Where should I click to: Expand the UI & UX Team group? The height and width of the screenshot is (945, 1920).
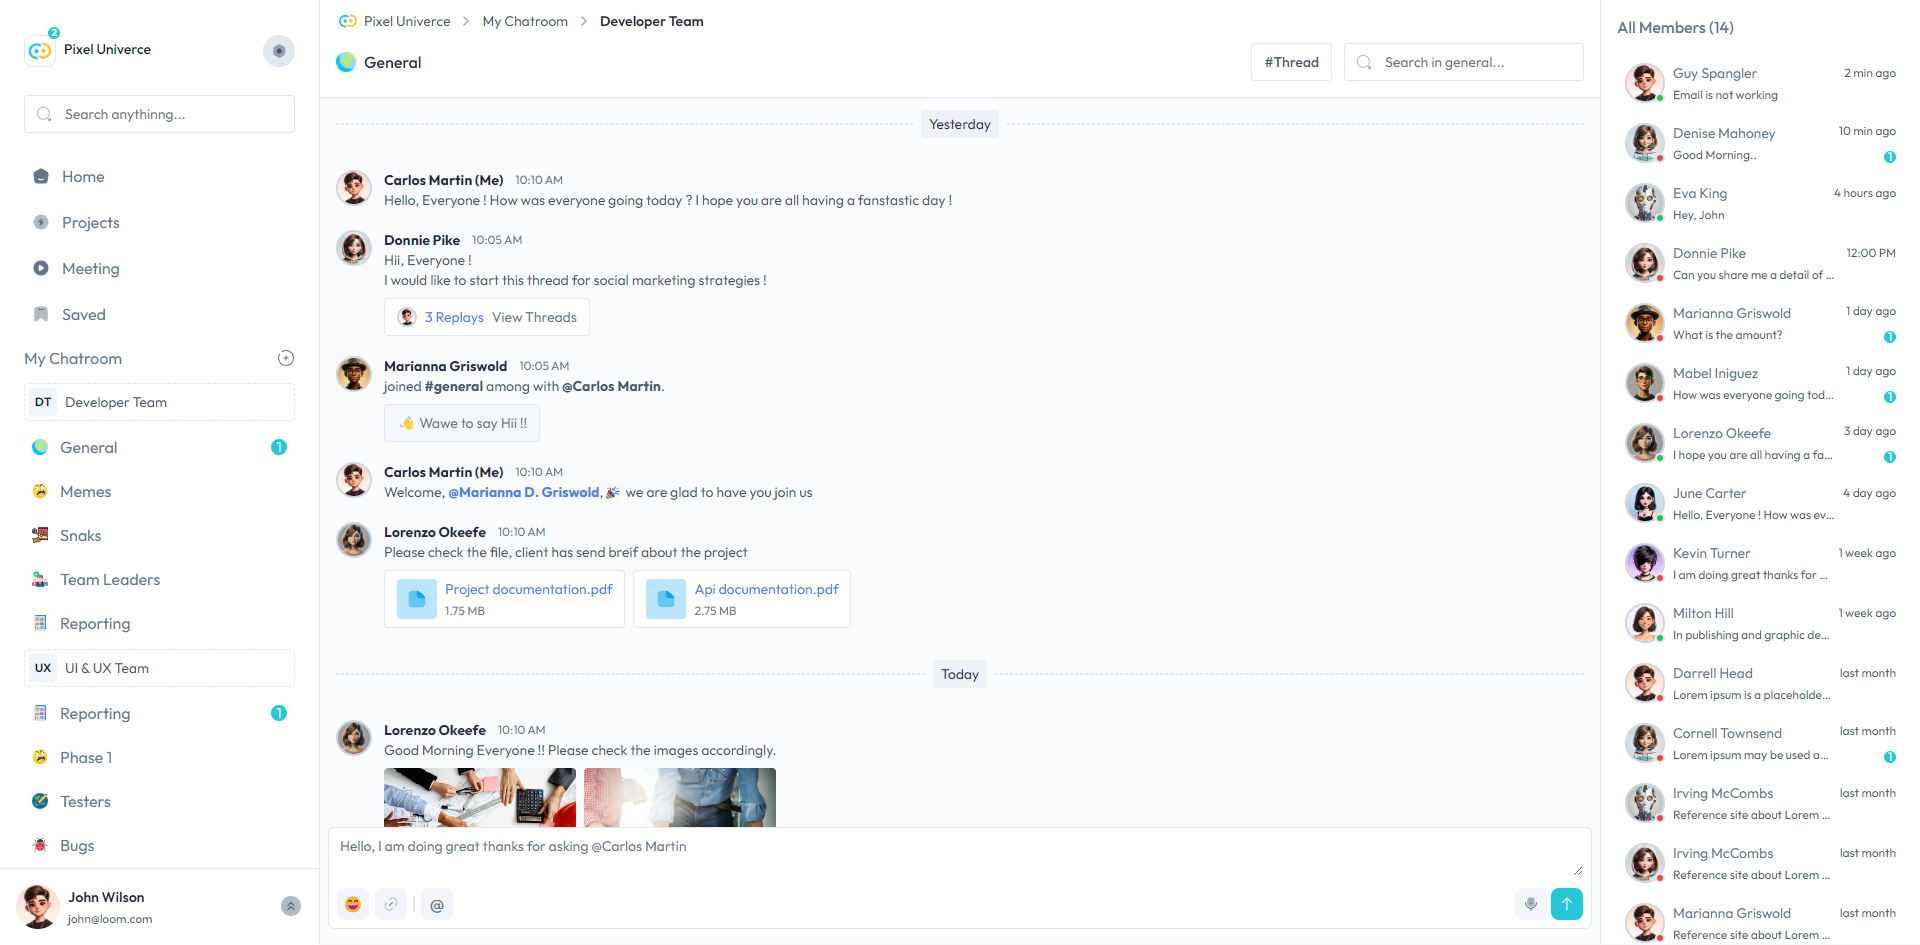point(159,668)
